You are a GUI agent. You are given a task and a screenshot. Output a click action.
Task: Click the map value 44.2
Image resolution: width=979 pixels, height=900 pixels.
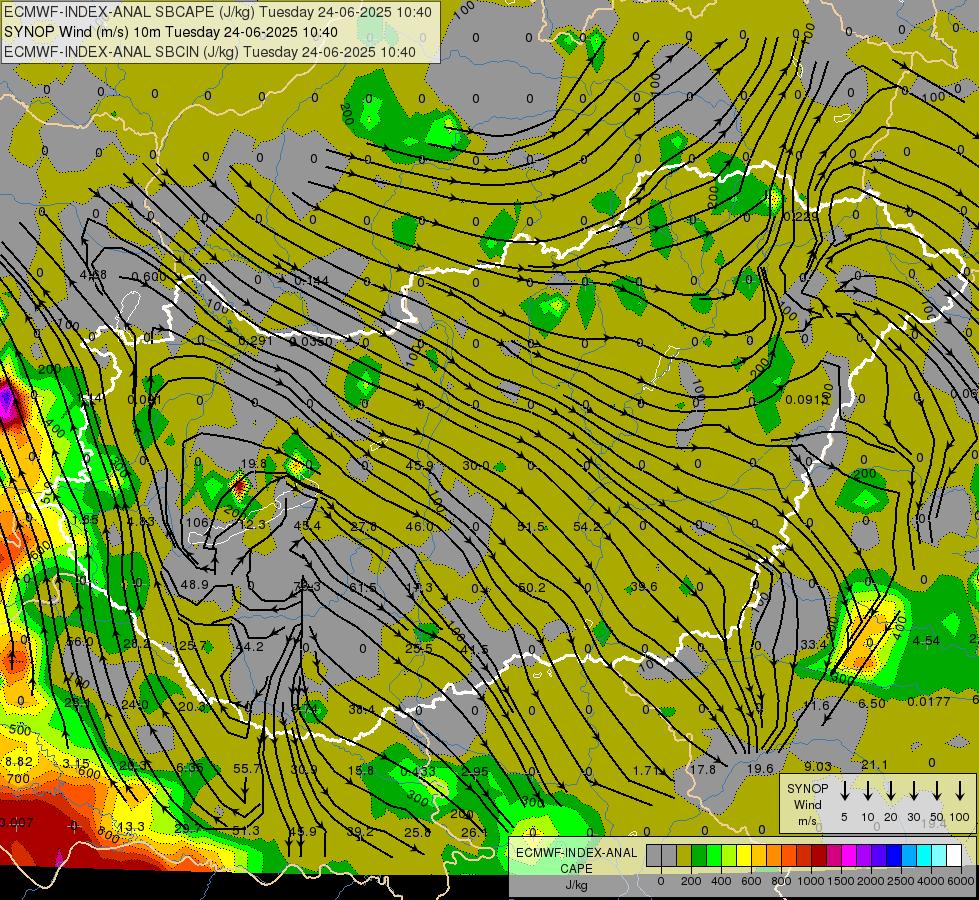[x=249, y=646]
